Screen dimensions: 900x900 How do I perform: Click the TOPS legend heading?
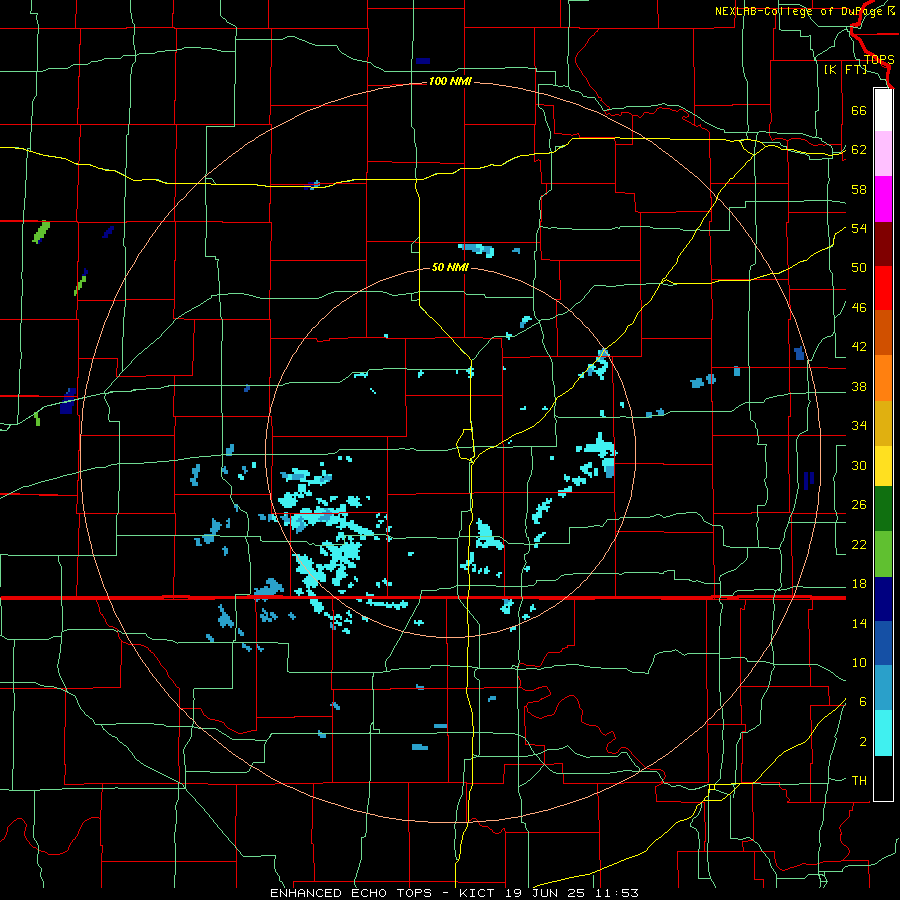point(879,60)
